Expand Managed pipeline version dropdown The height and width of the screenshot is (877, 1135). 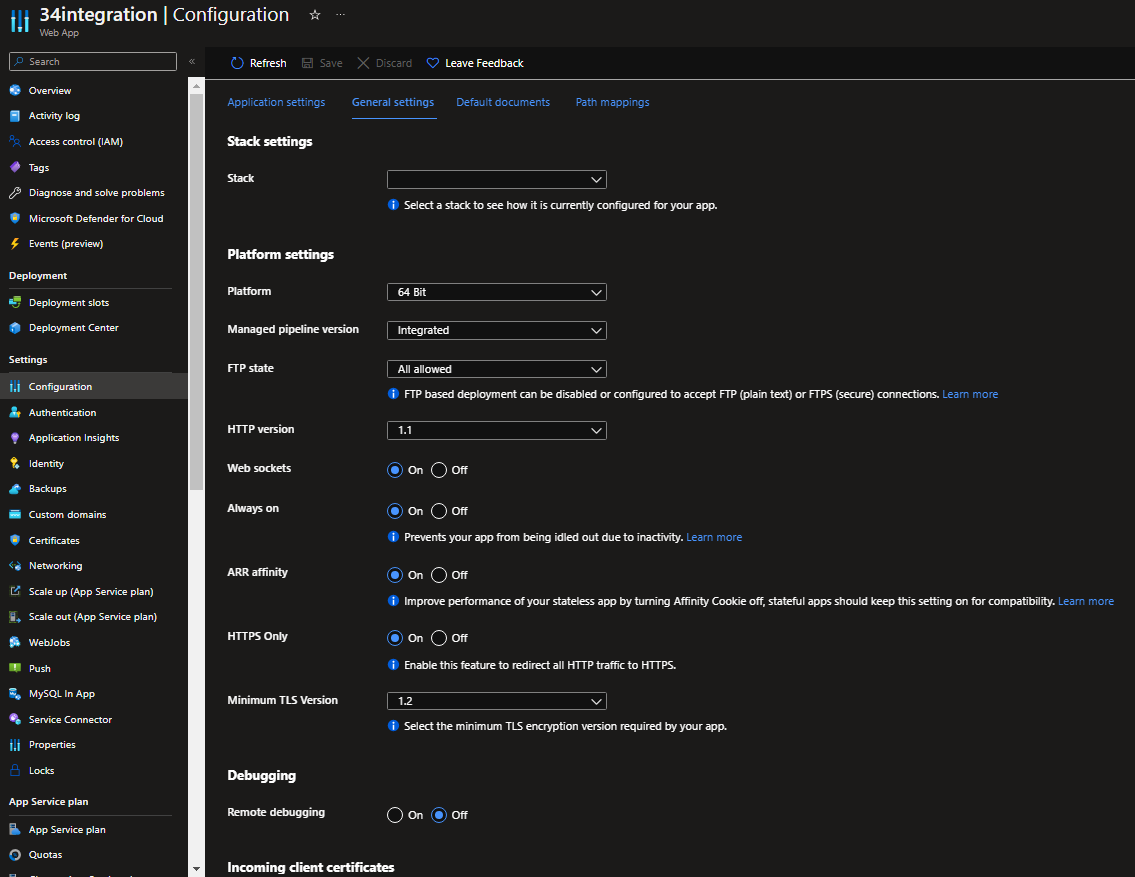point(497,331)
